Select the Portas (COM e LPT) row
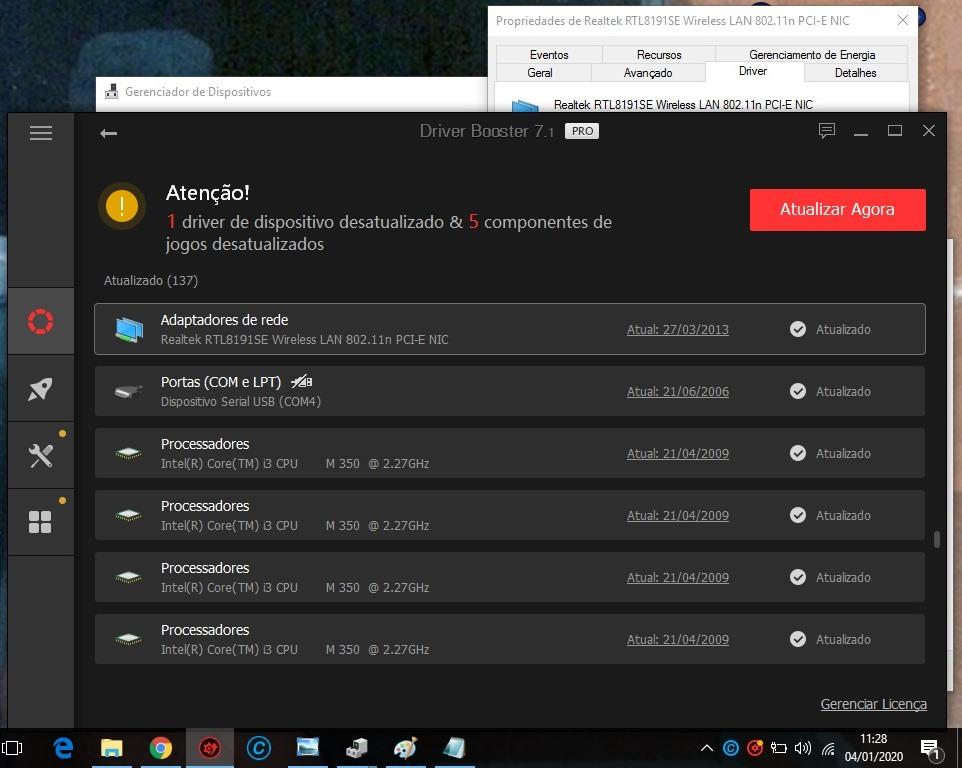 (x=510, y=391)
